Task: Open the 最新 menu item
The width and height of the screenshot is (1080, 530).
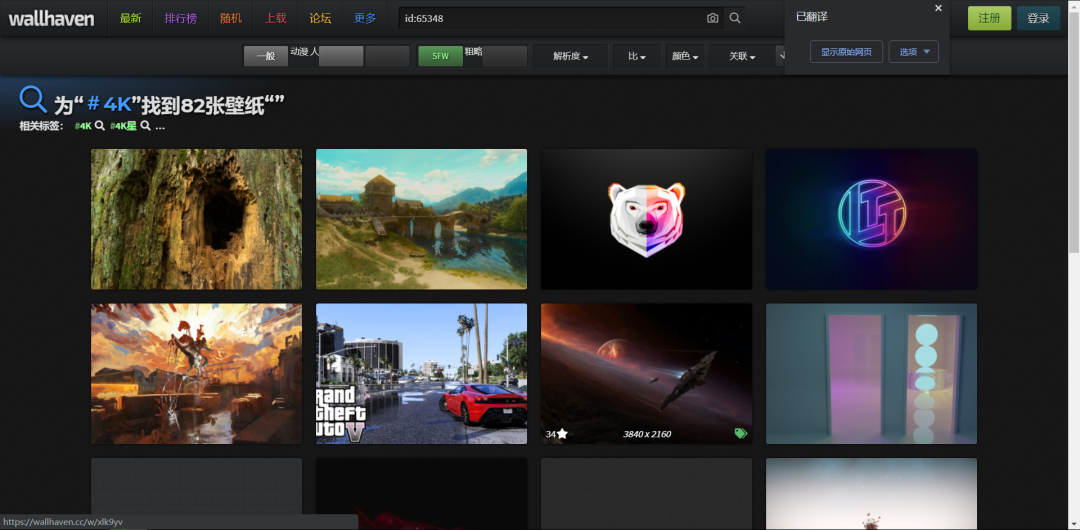Action: 130,19
